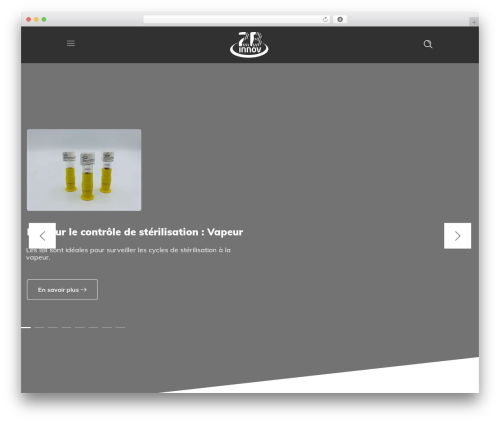Click the yellow minimize window button
The height and width of the screenshot is (423, 500).
click(36, 19)
